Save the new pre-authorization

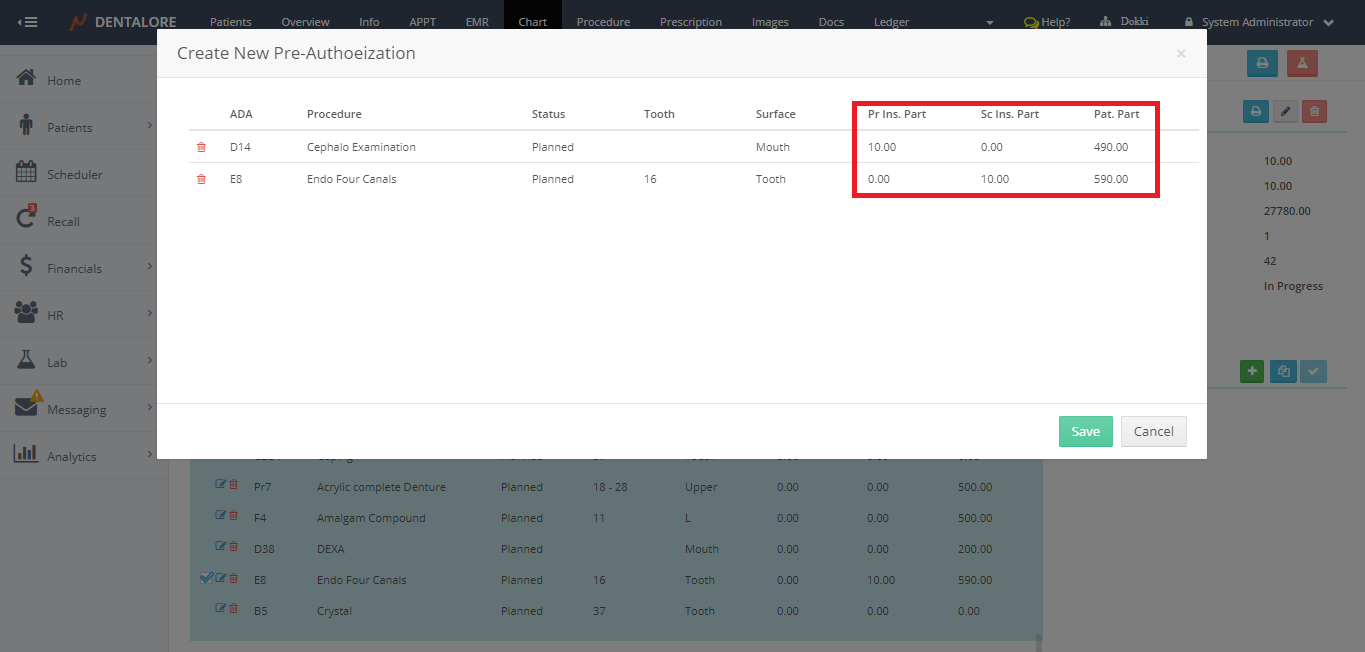coord(1085,431)
